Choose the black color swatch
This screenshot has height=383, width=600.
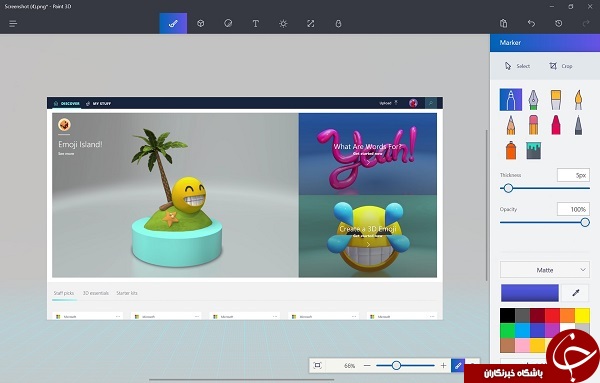coord(507,316)
